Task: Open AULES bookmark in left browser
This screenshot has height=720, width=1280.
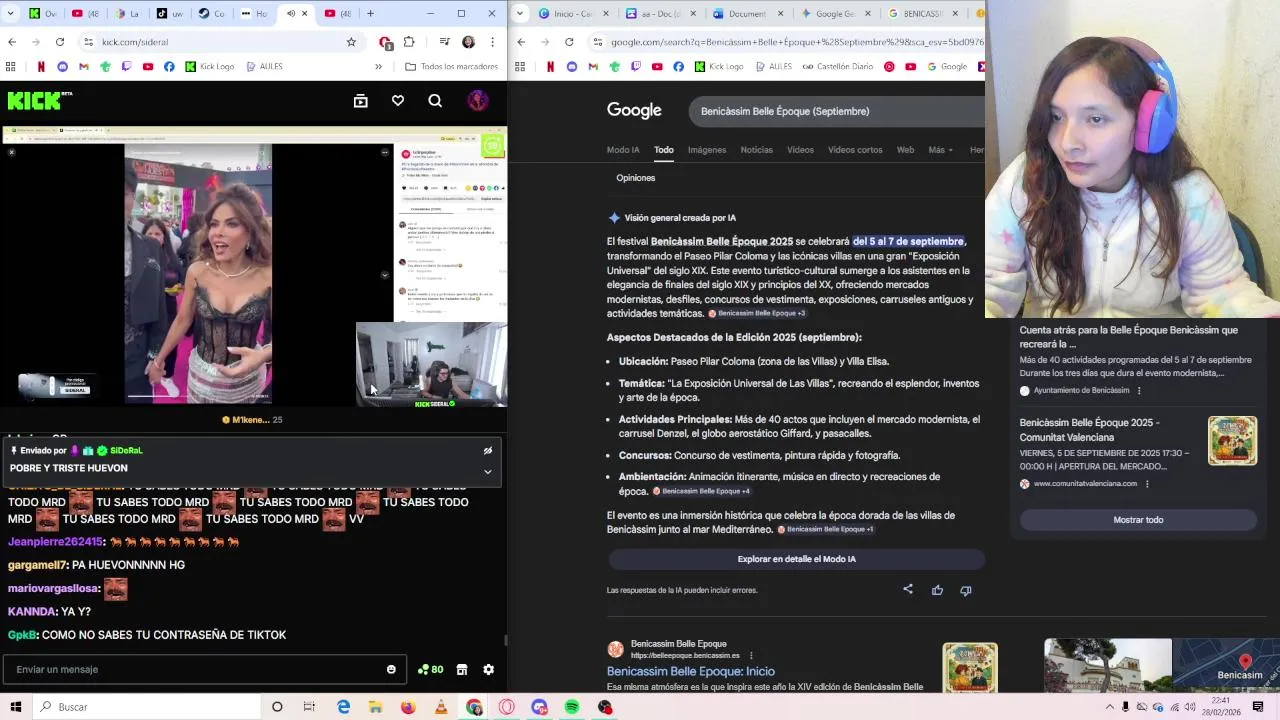Action: [263, 67]
